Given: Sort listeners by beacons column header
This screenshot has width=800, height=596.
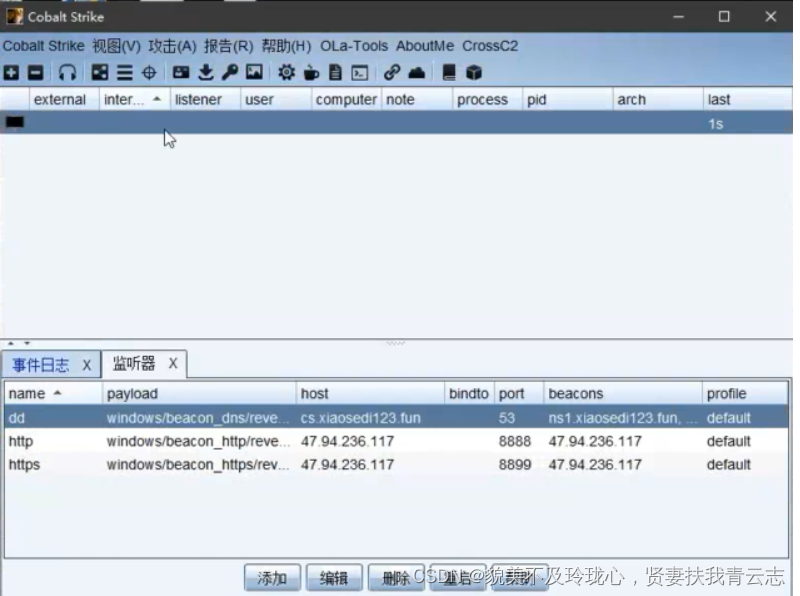Looking at the screenshot, I should point(623,393).
